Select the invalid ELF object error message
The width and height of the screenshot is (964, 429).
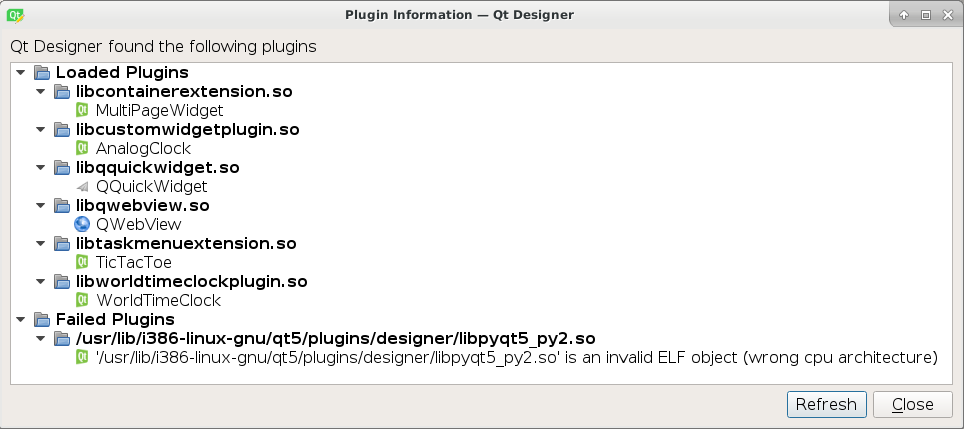pyautogui.click(x=516, y=358)
